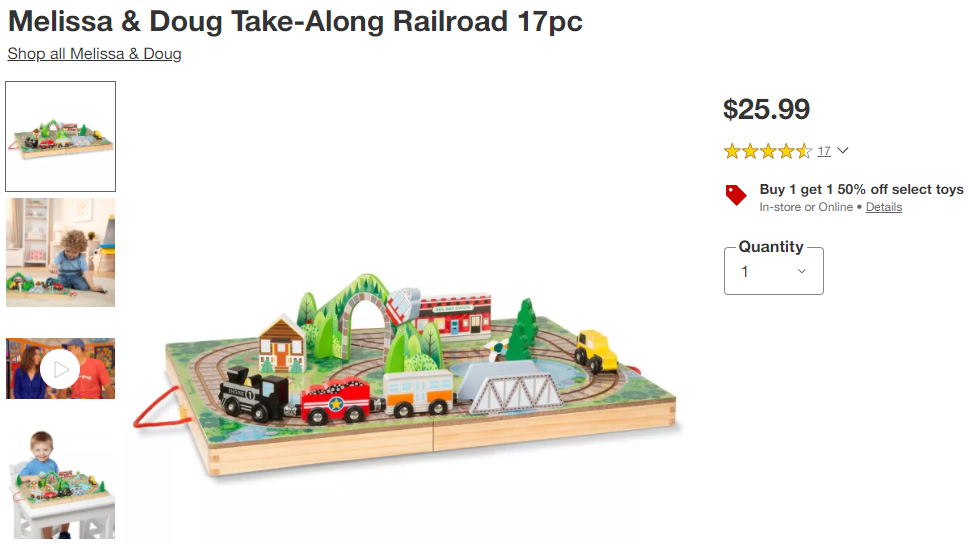Click the half-filled fifth star
The image size is (970, 544).
804,151
